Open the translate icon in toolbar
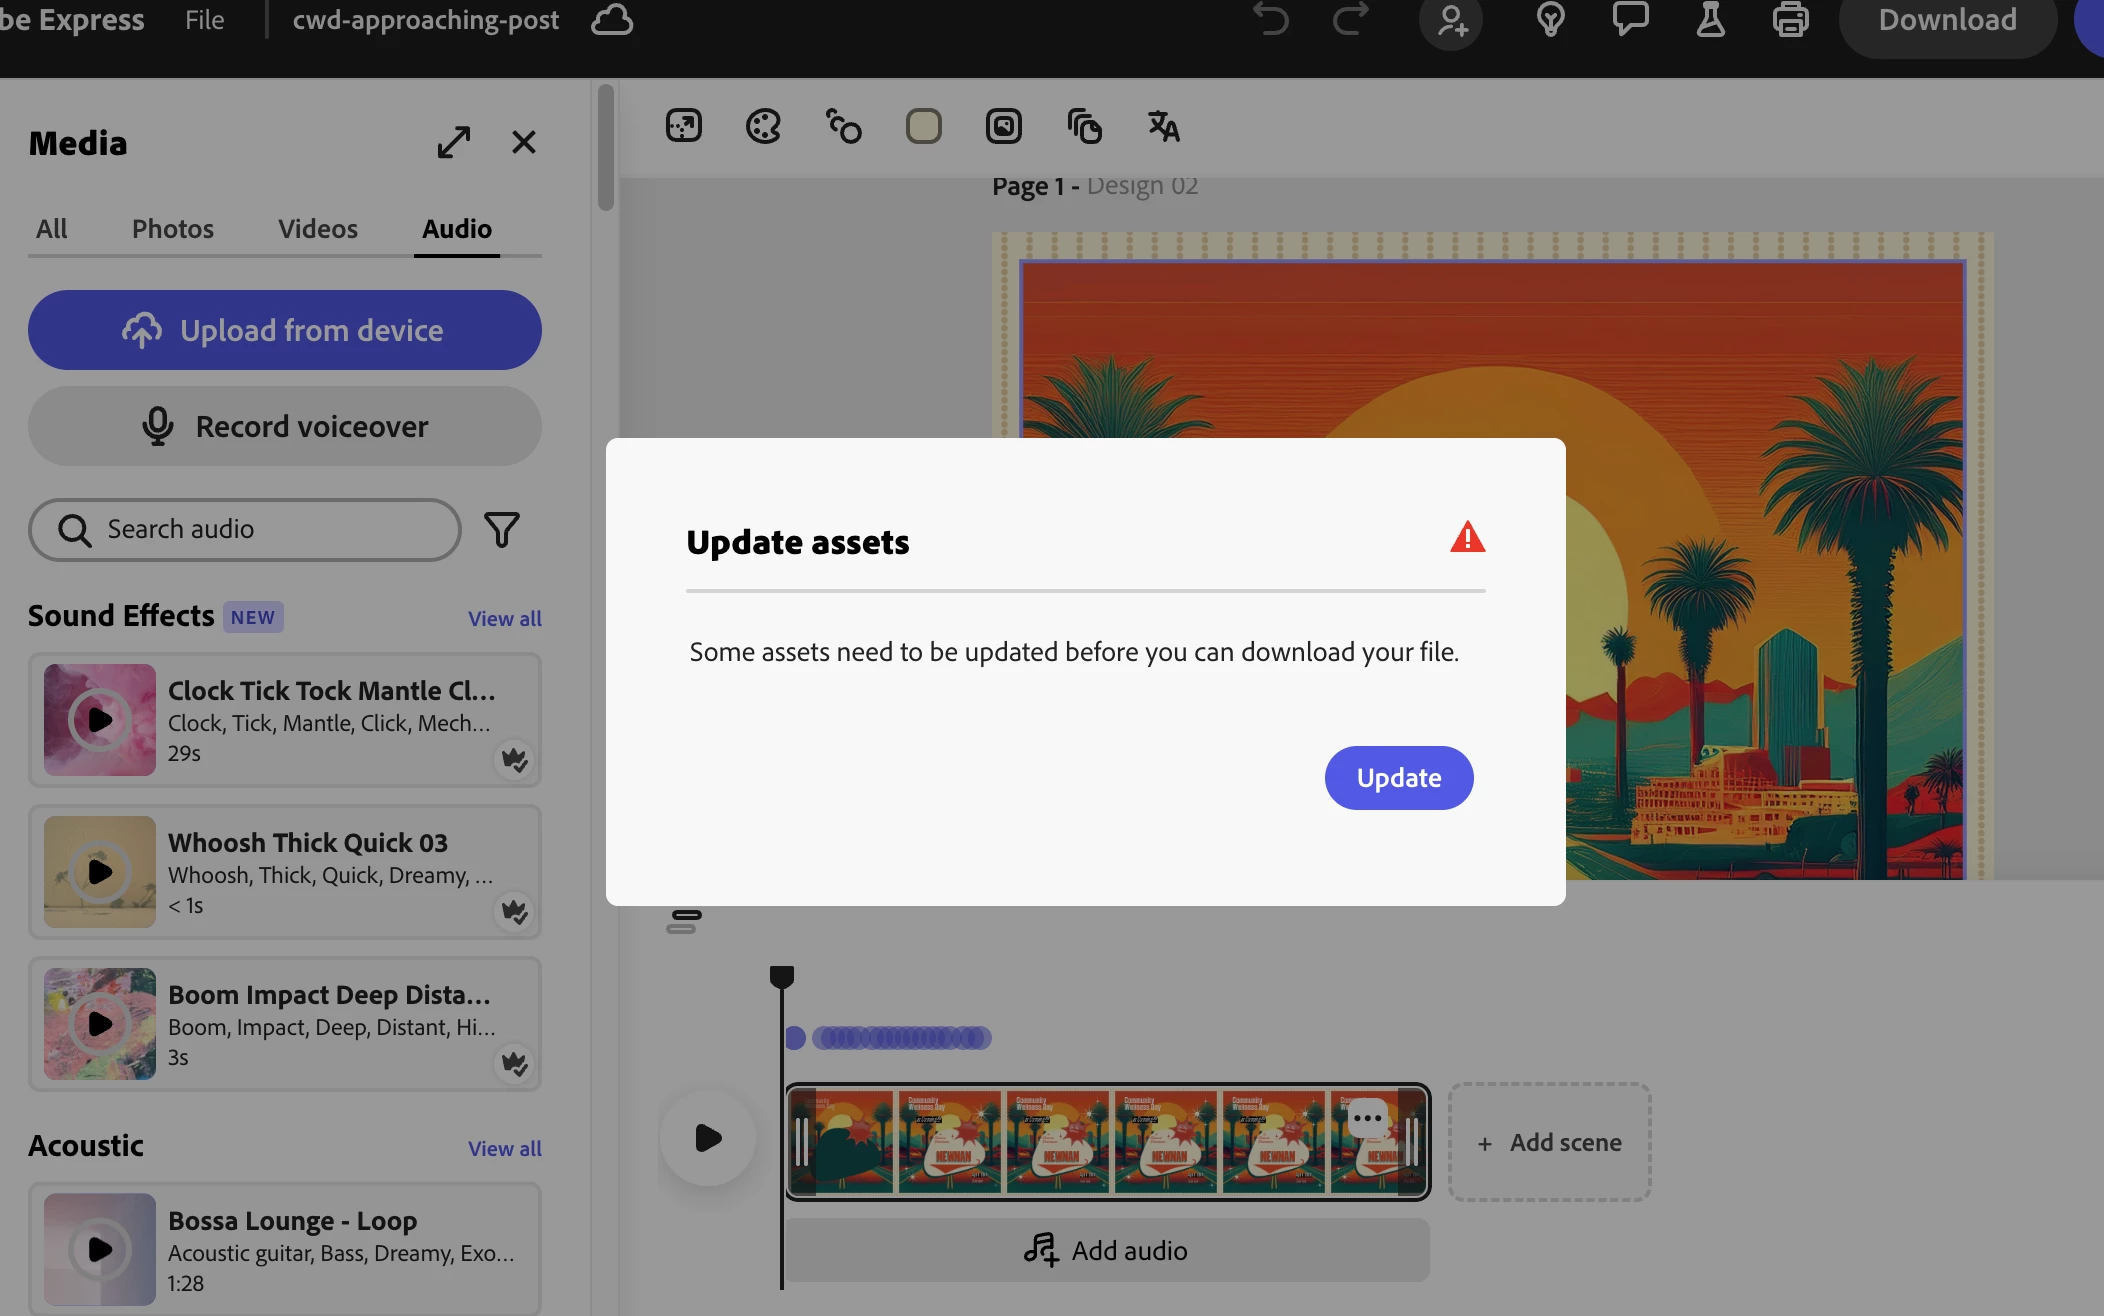Viewport: 2104px width, 1316px height. 1163,126
